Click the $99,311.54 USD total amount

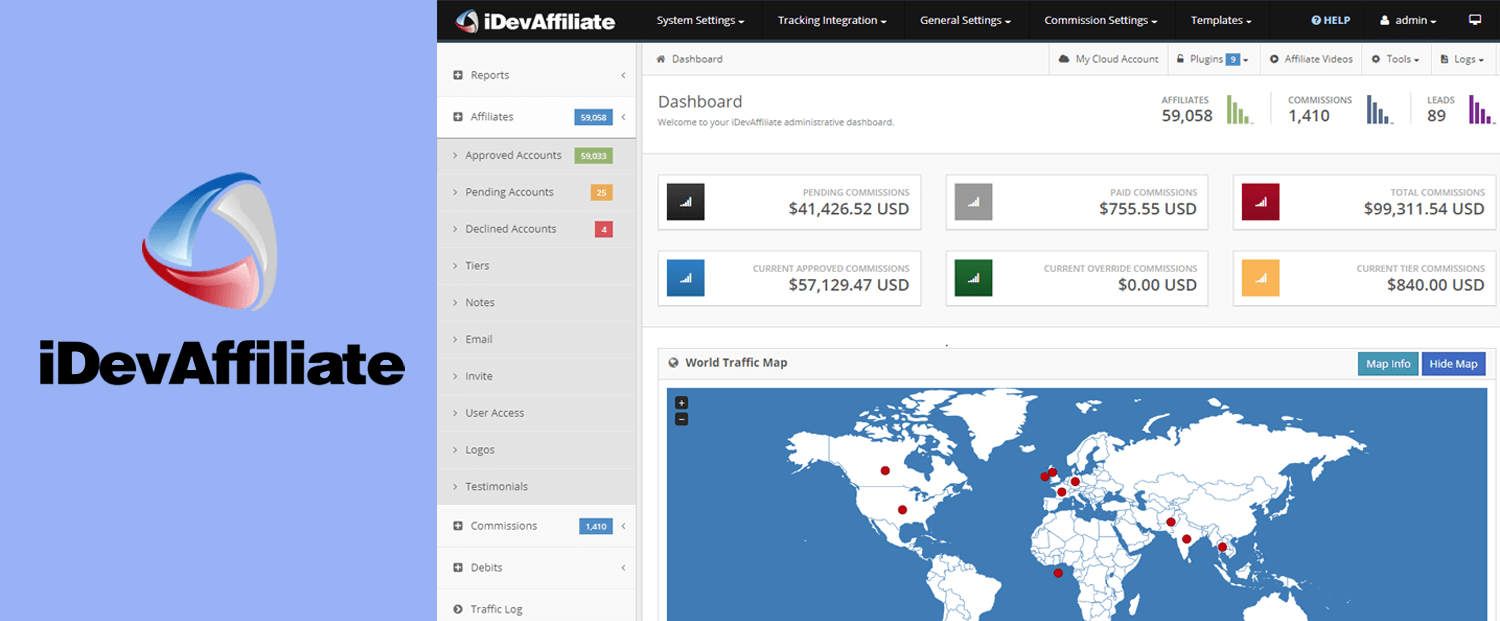(1424, 209)
